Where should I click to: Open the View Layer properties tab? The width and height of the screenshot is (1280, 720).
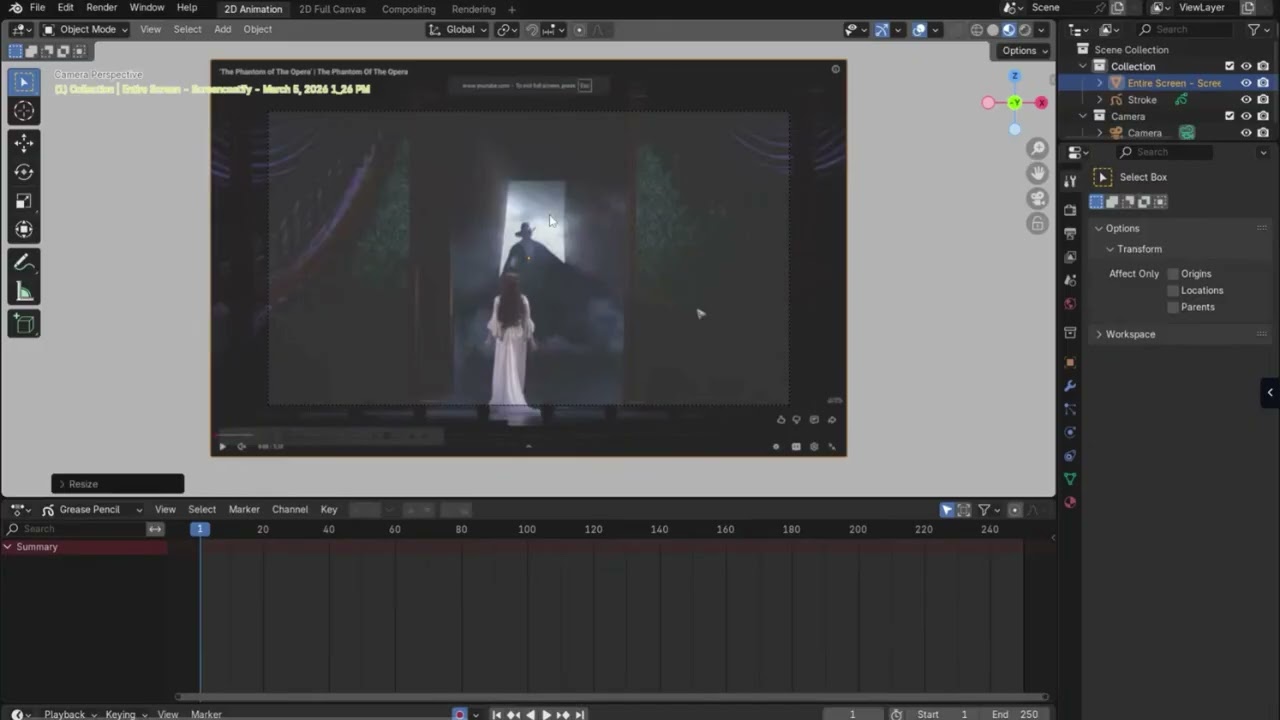[x=1070, y=257]
